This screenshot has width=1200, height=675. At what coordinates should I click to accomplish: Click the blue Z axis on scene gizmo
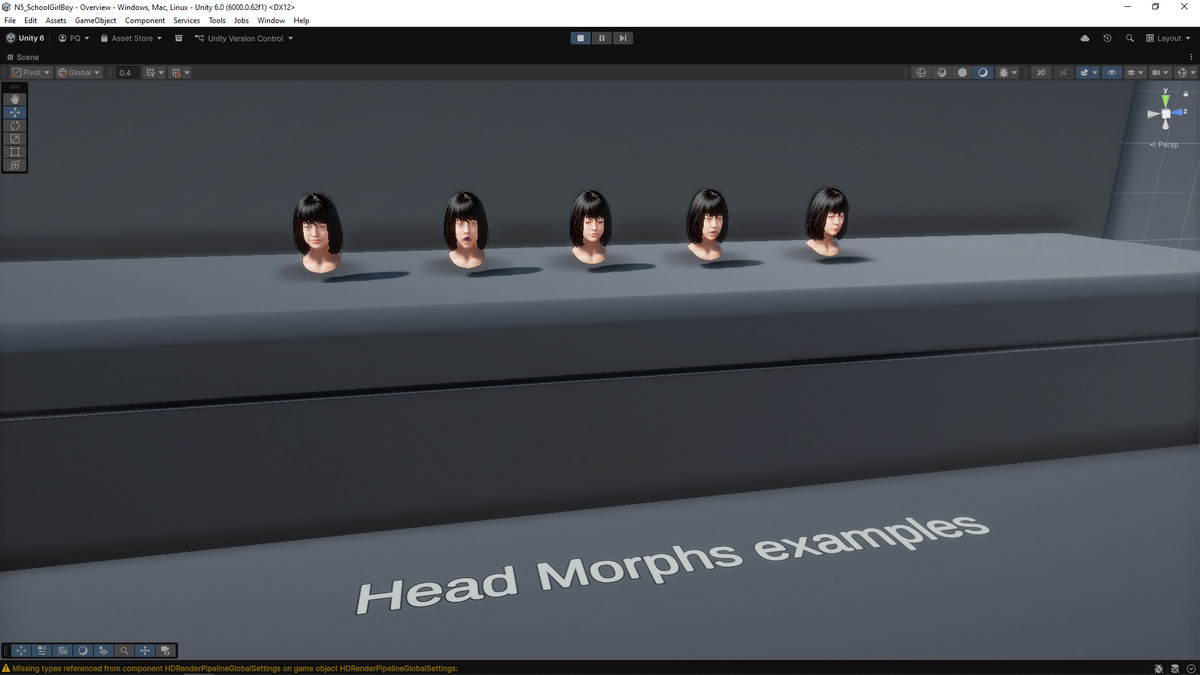point(1179,113)
